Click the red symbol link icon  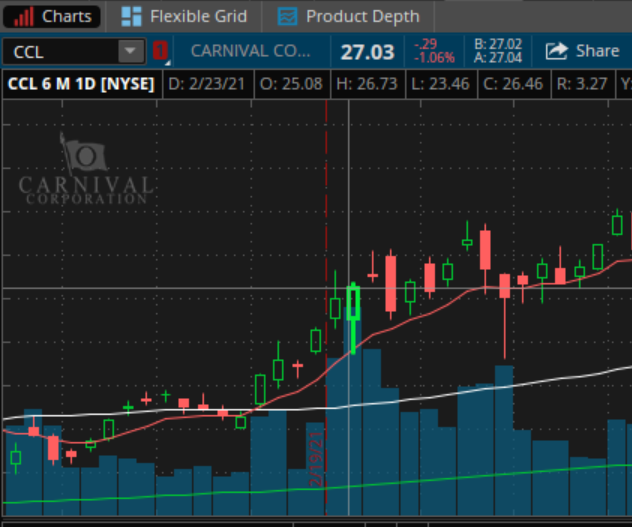[160, 51]
